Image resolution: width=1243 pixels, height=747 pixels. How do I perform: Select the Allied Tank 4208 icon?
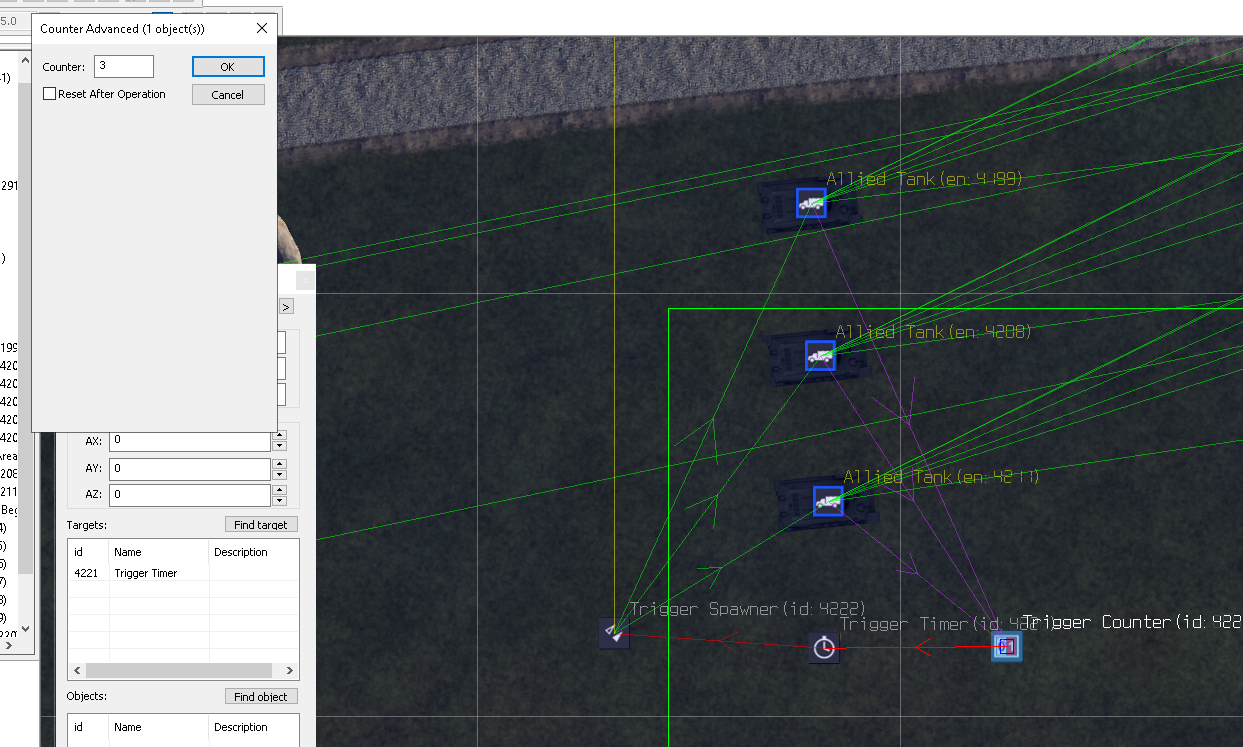pos(820,355)
